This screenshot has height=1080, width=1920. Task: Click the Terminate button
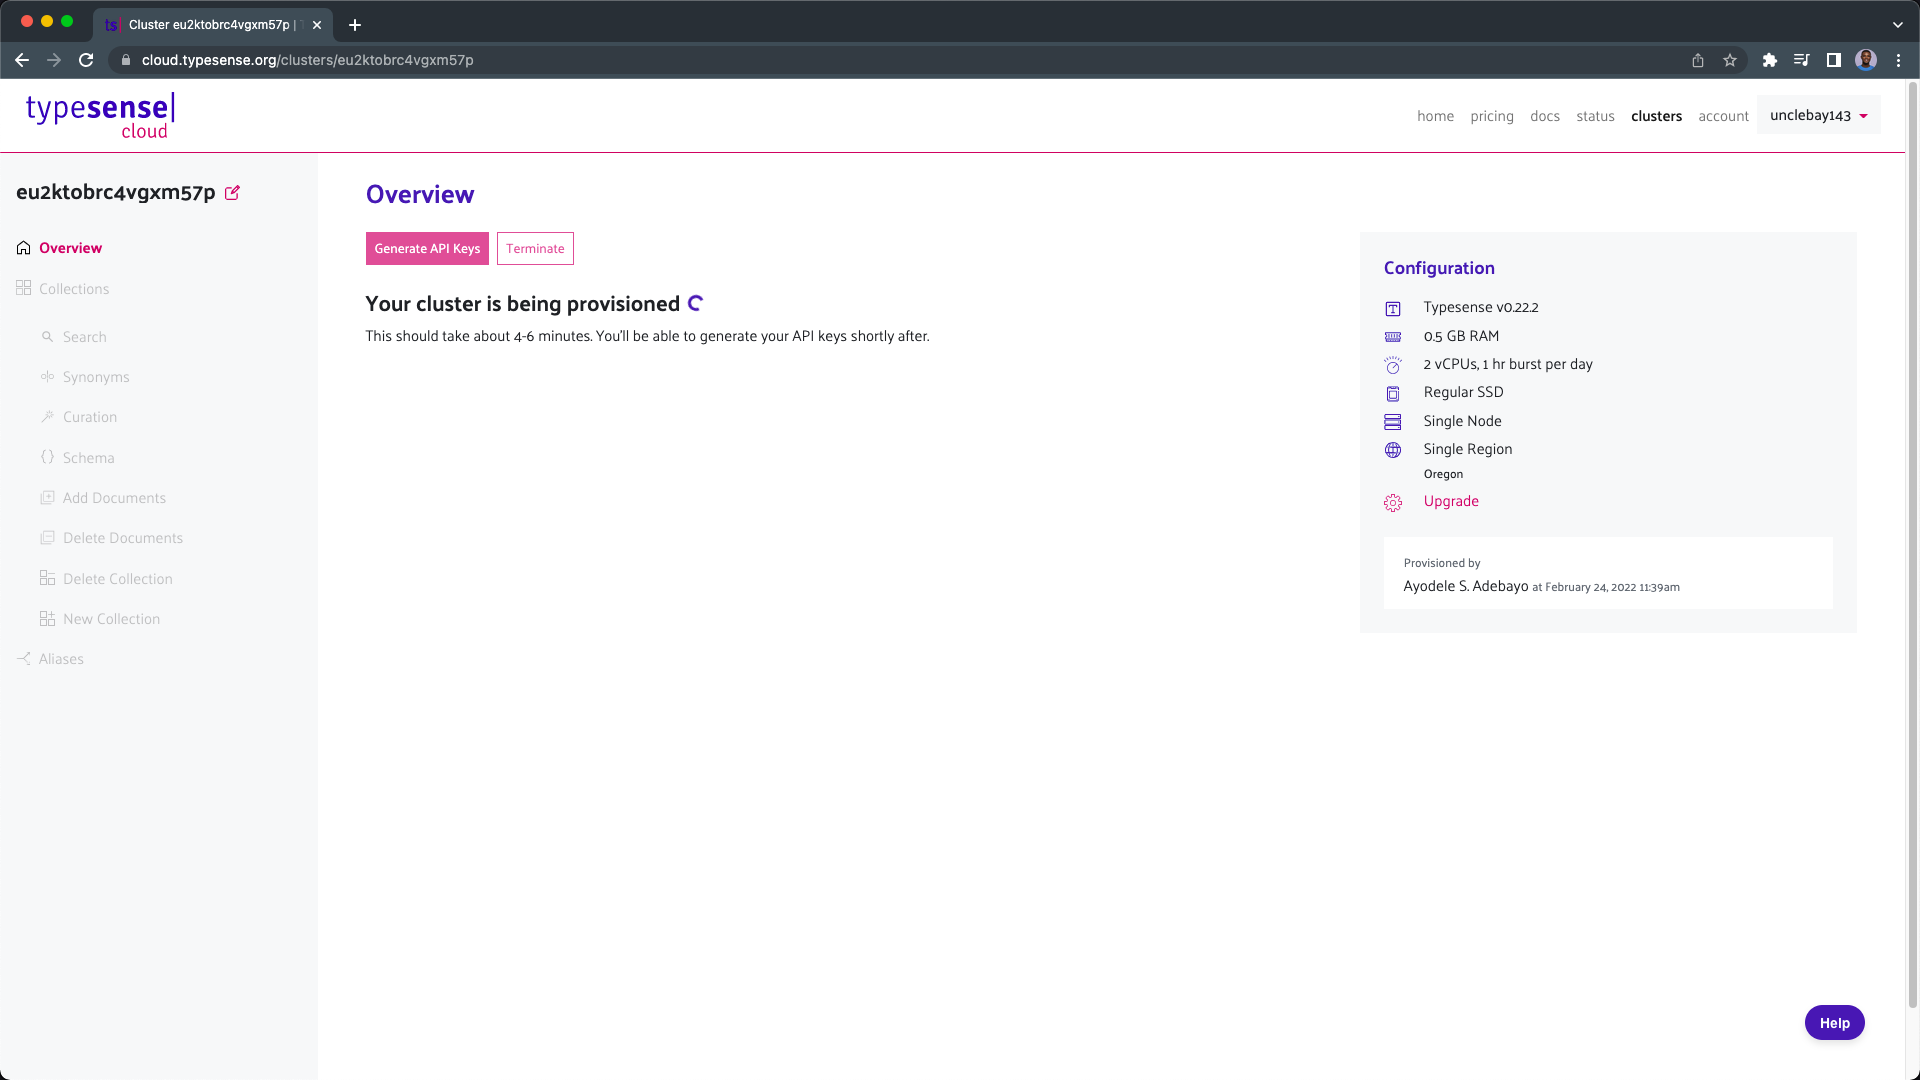(x=535, y=249)
